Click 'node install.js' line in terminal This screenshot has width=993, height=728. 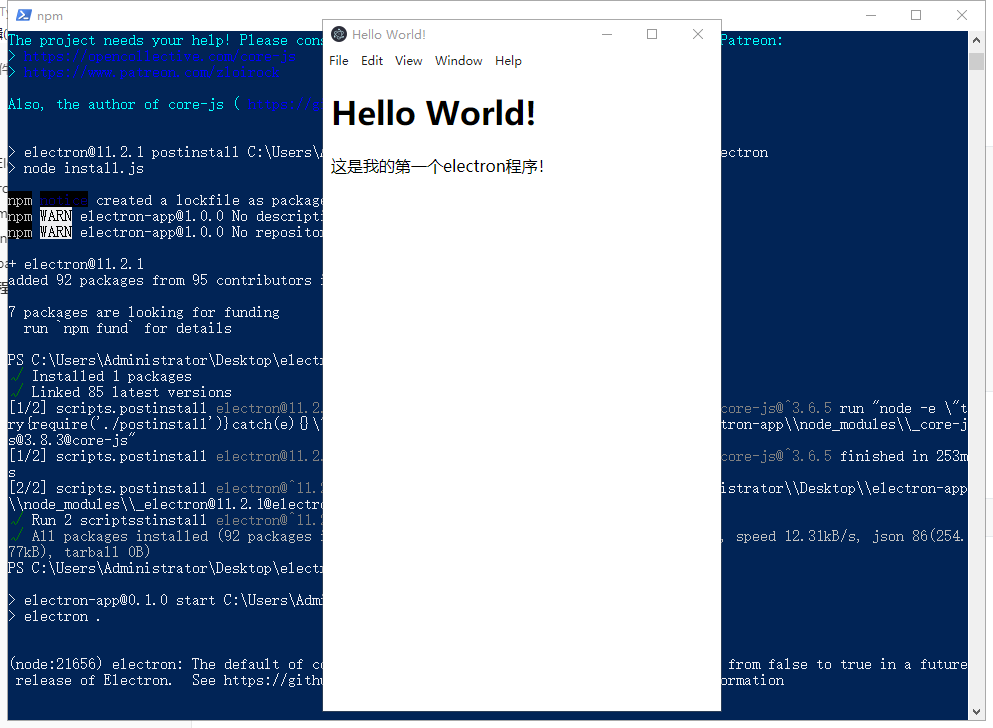click(75, 168)
